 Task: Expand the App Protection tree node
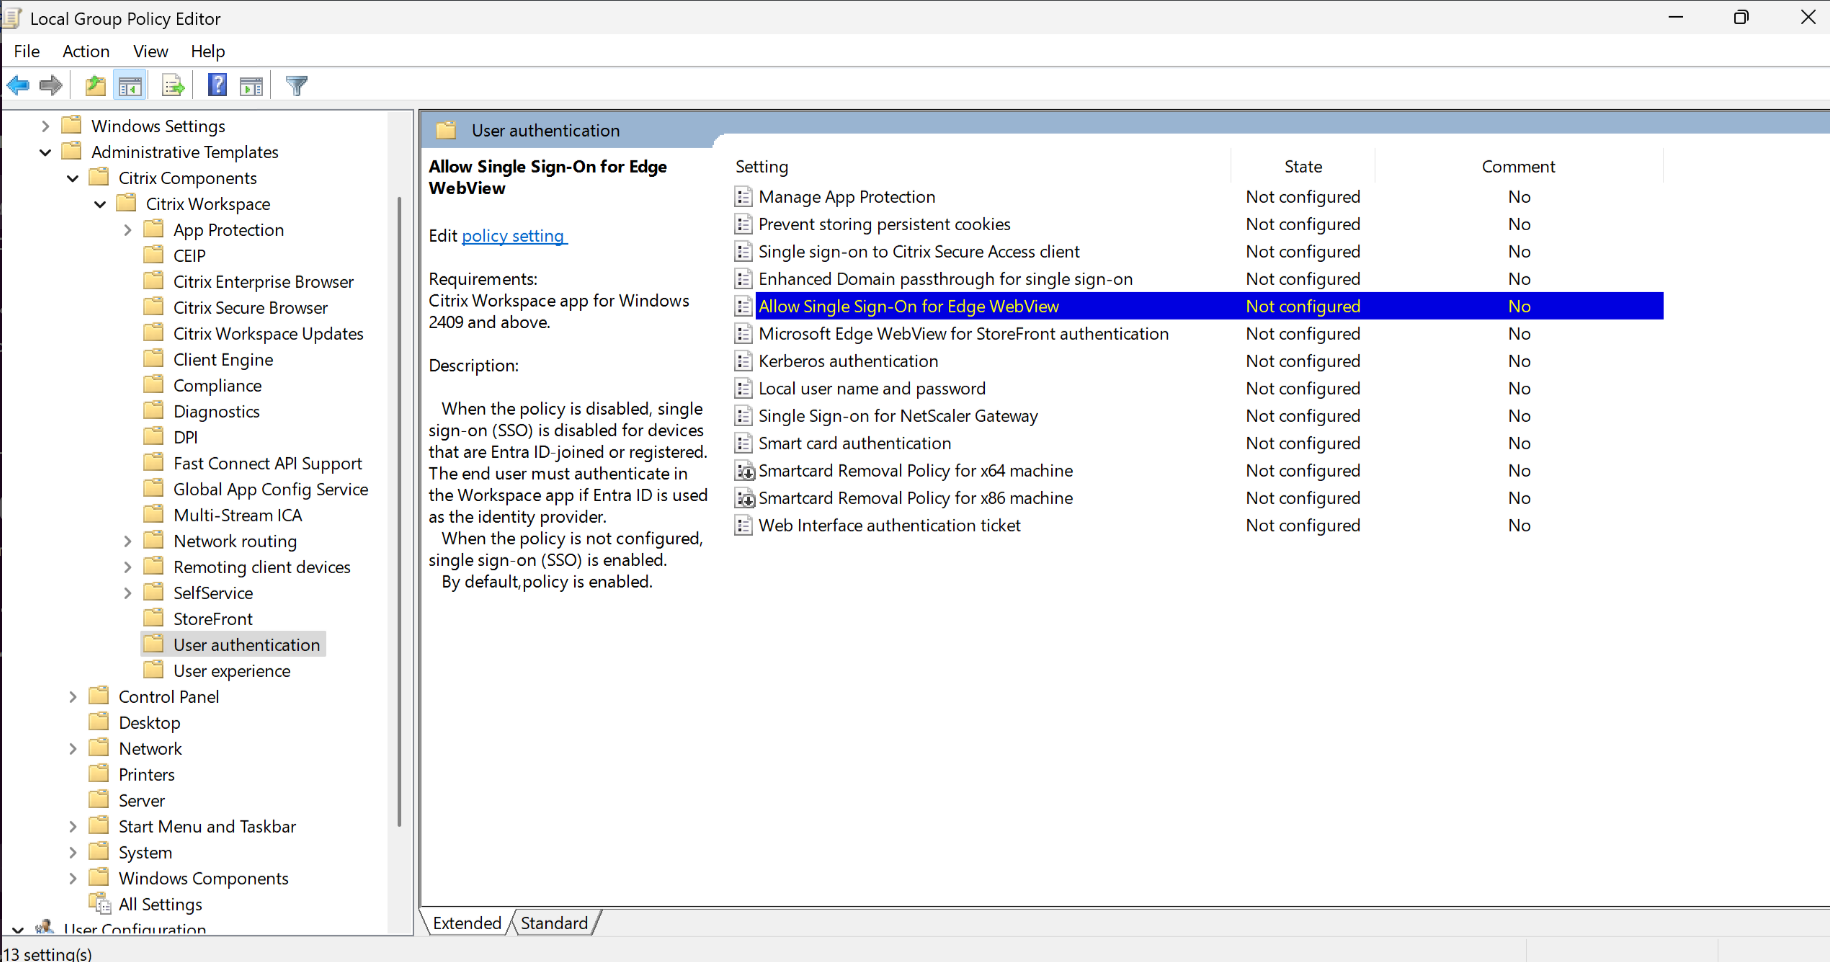[127, 230]
